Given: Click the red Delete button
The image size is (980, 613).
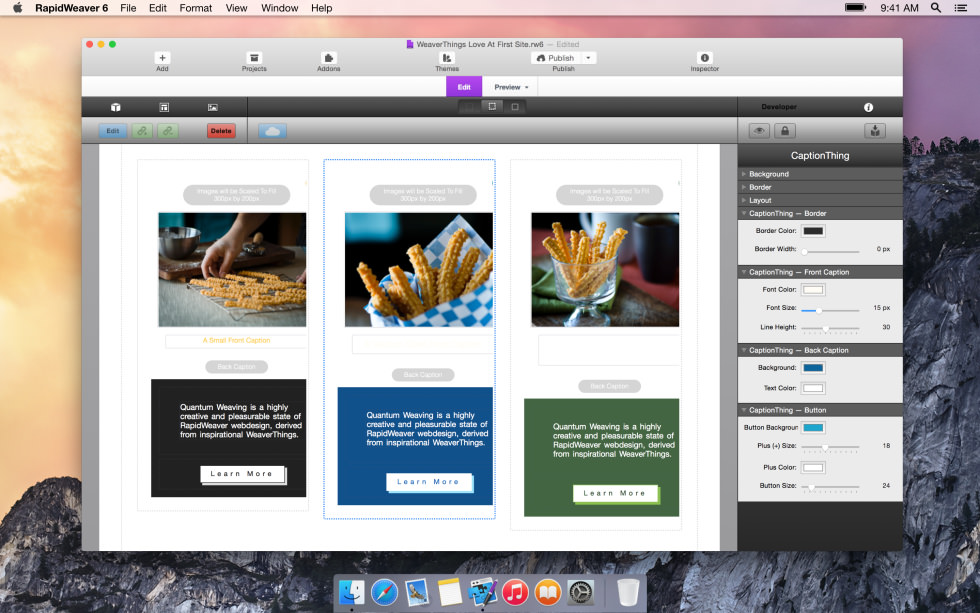Looking at the screenshot, I should coord(221,131).
